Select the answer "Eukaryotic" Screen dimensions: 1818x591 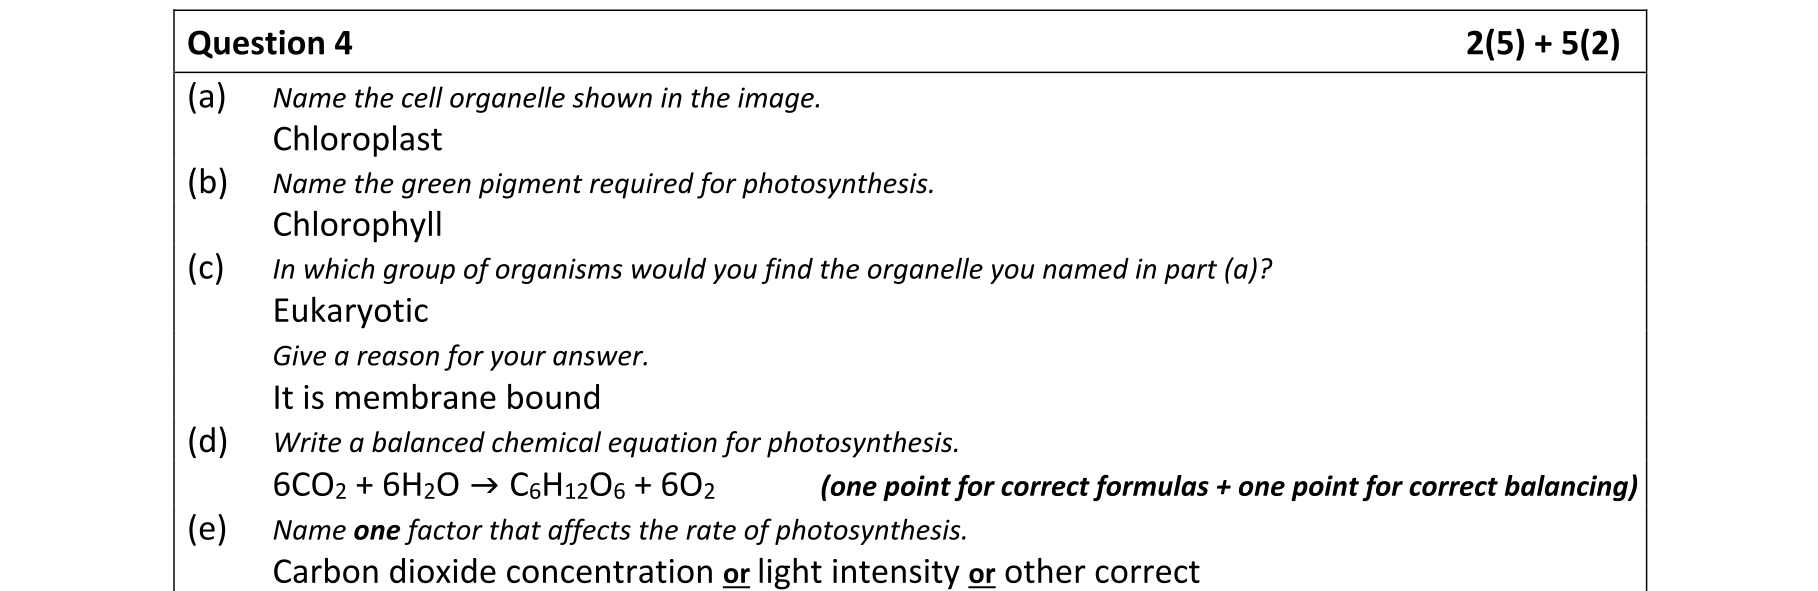[x=350, y=311]
